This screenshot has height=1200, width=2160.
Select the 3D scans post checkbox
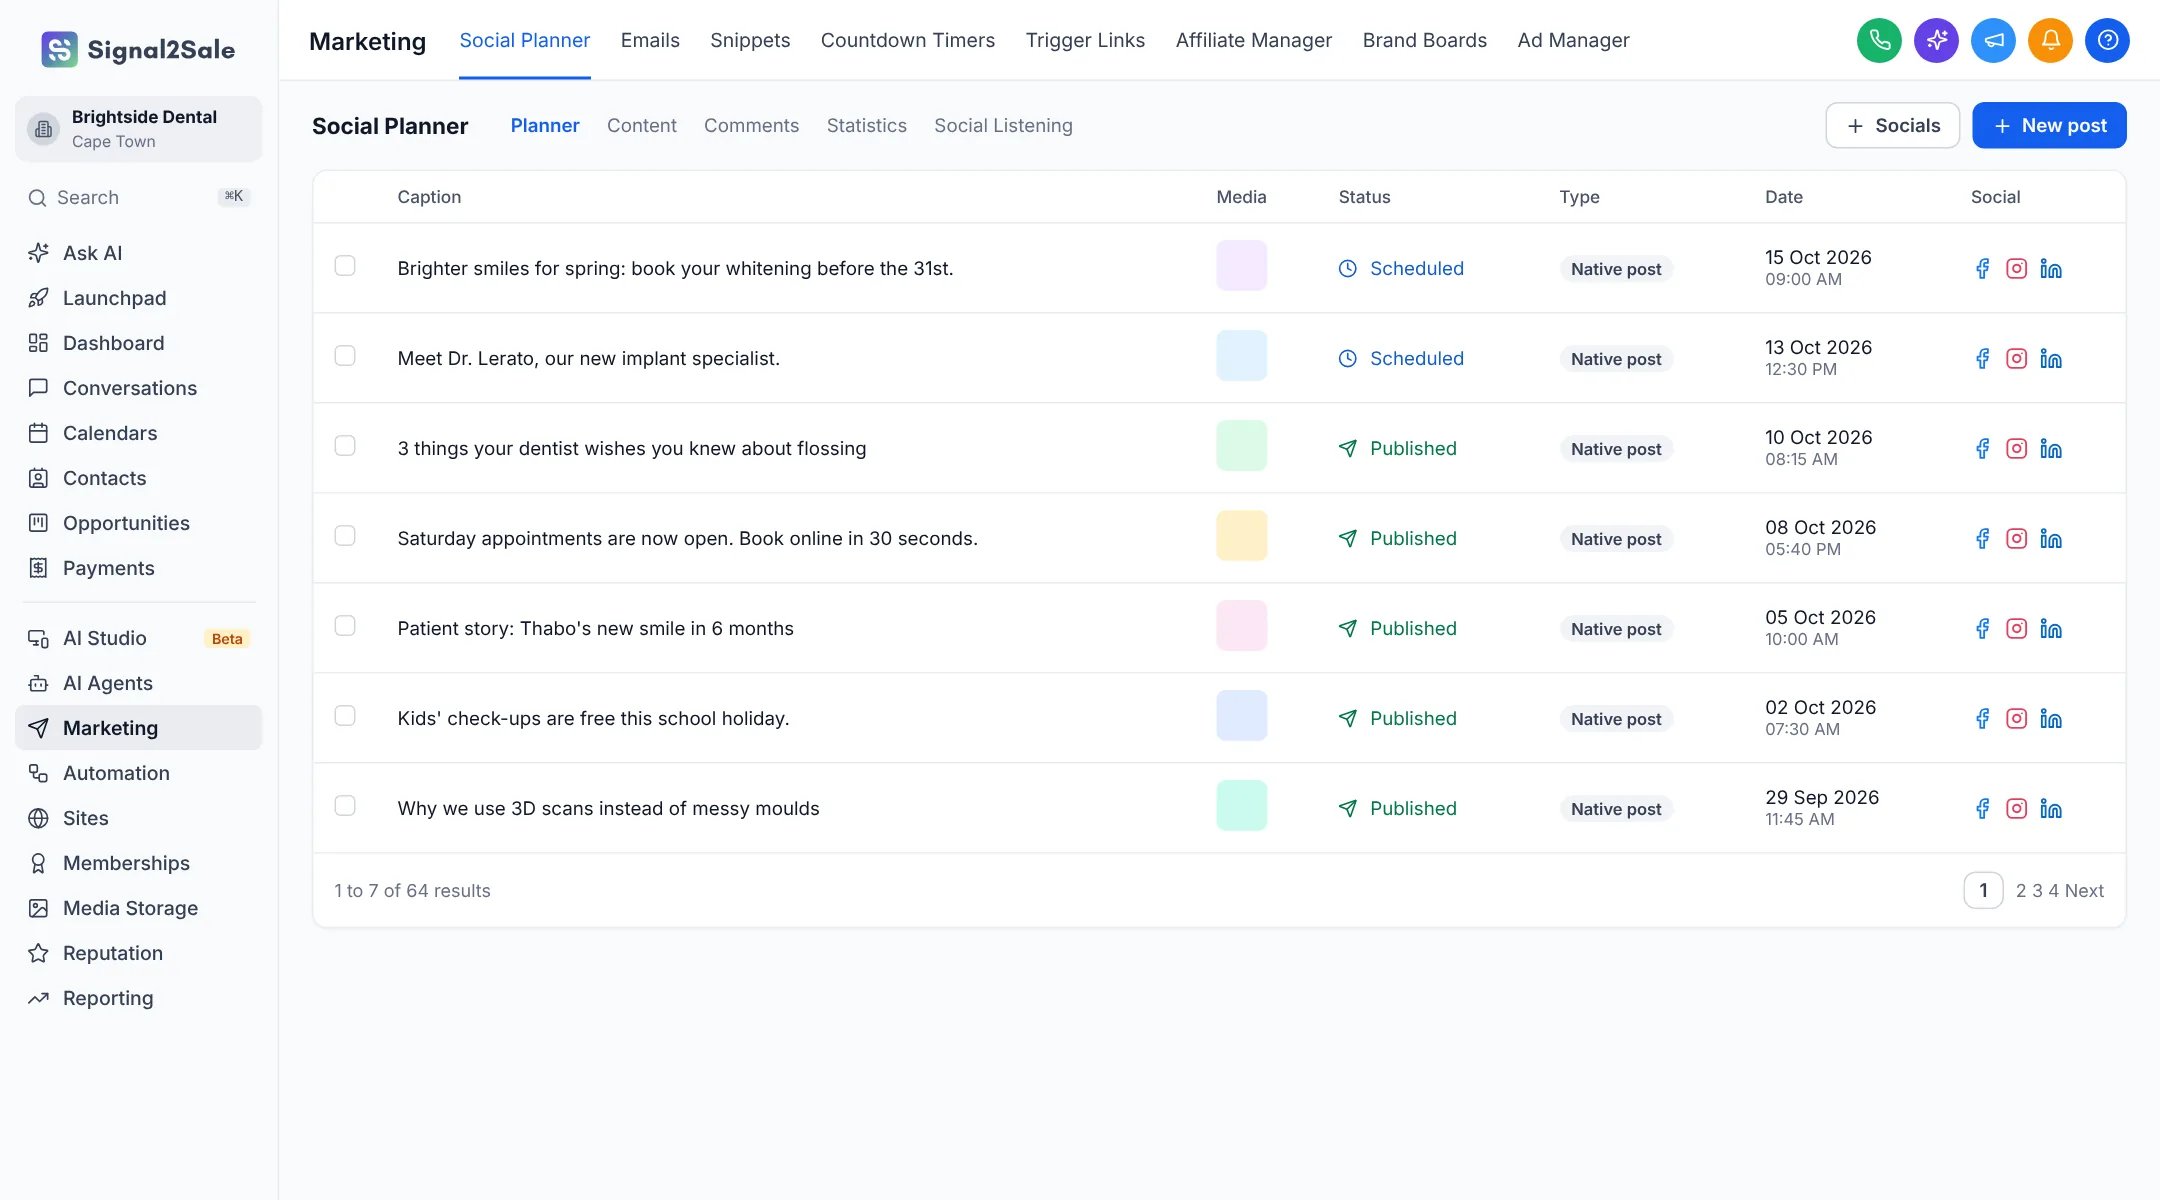(x=345, y=805)
